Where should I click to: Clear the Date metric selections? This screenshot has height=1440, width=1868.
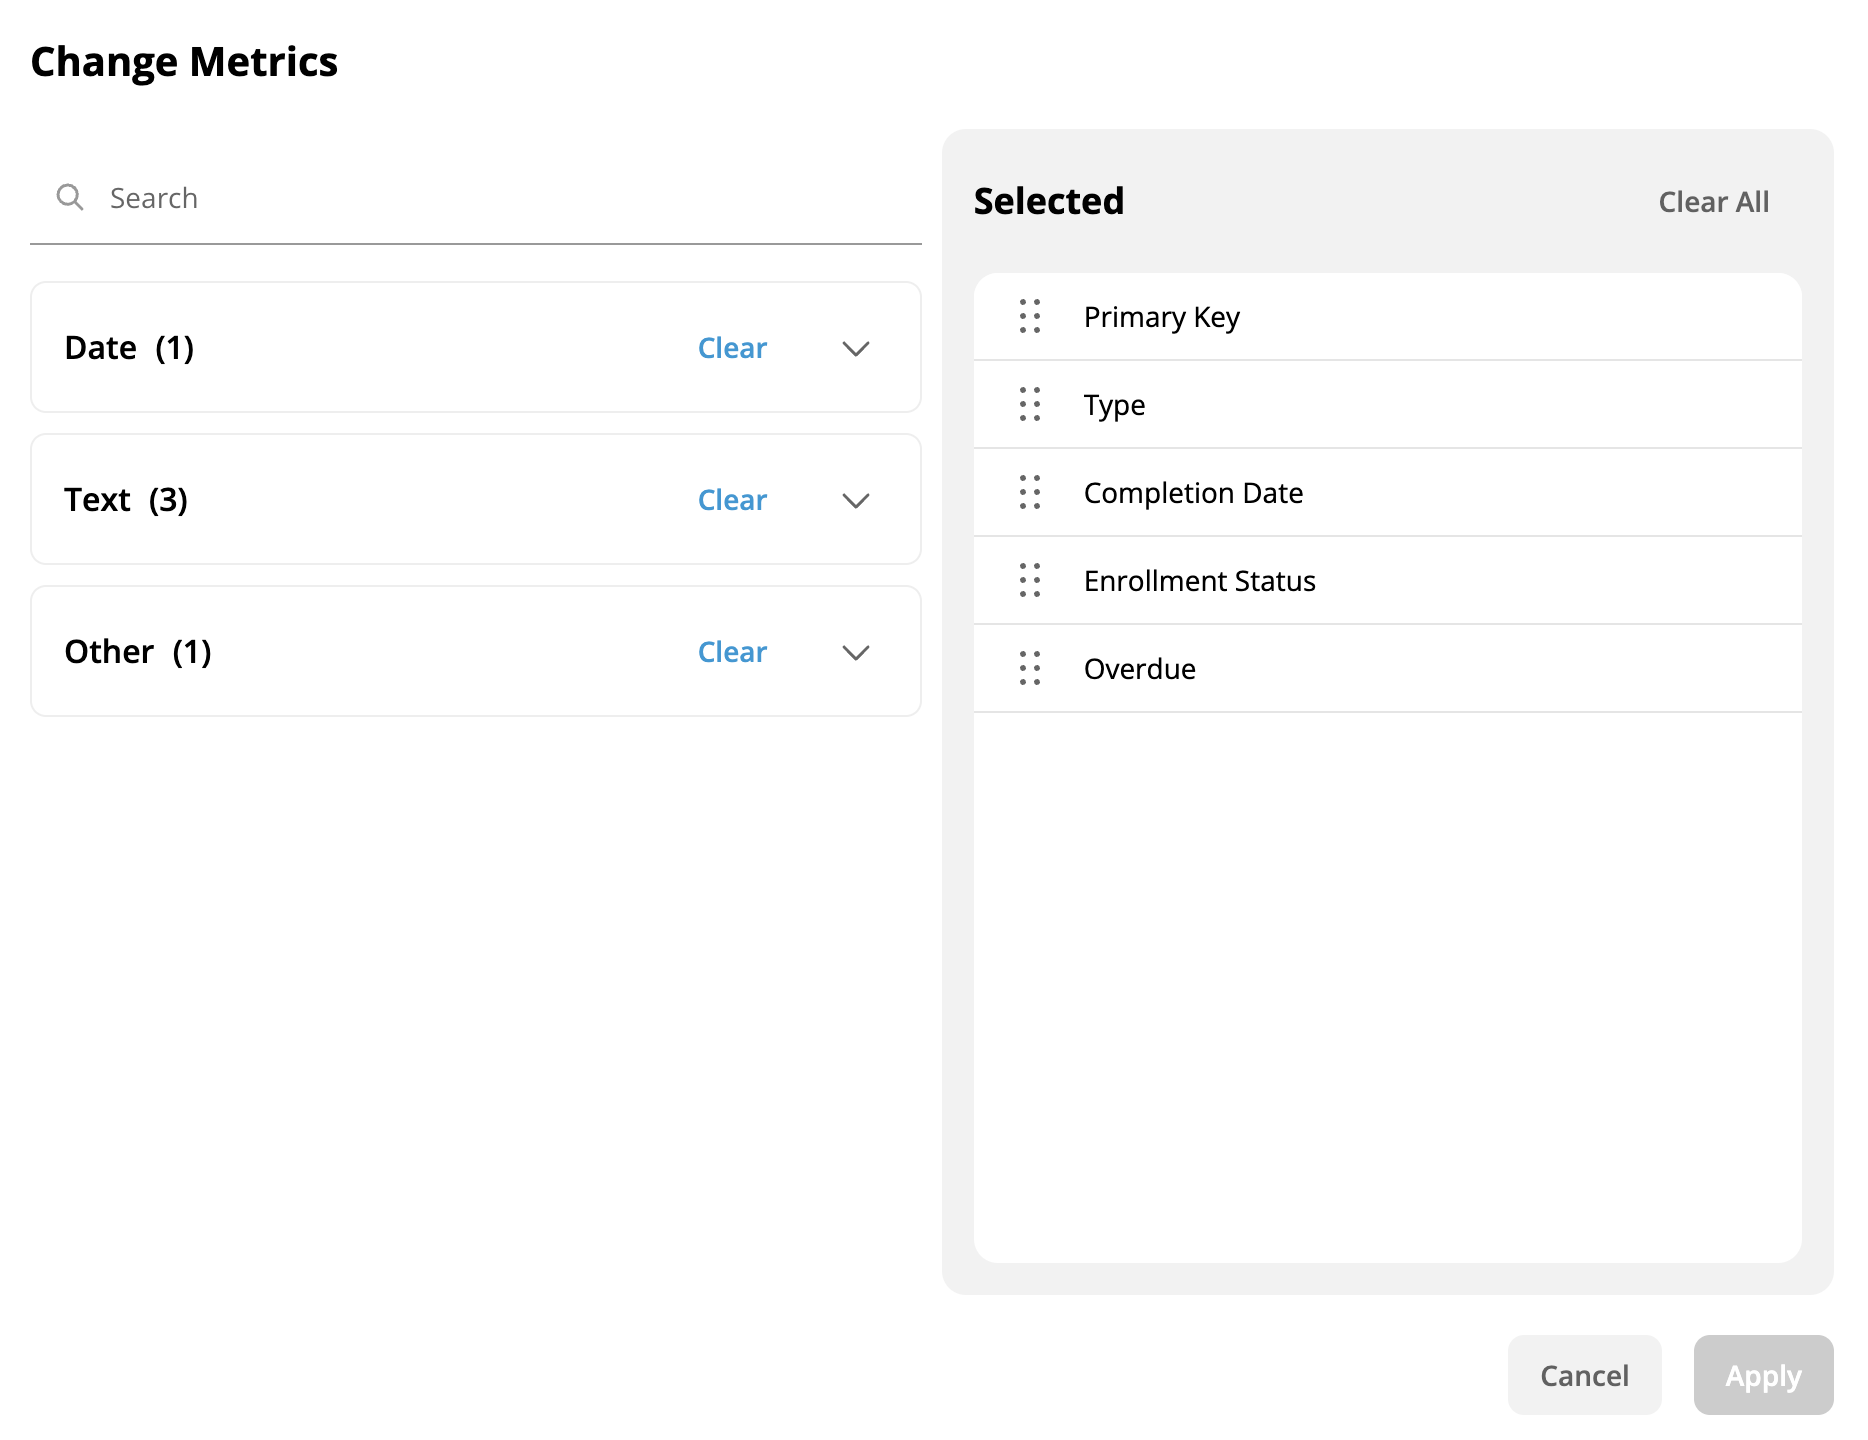pyautogui.click(x=731, y=348)
